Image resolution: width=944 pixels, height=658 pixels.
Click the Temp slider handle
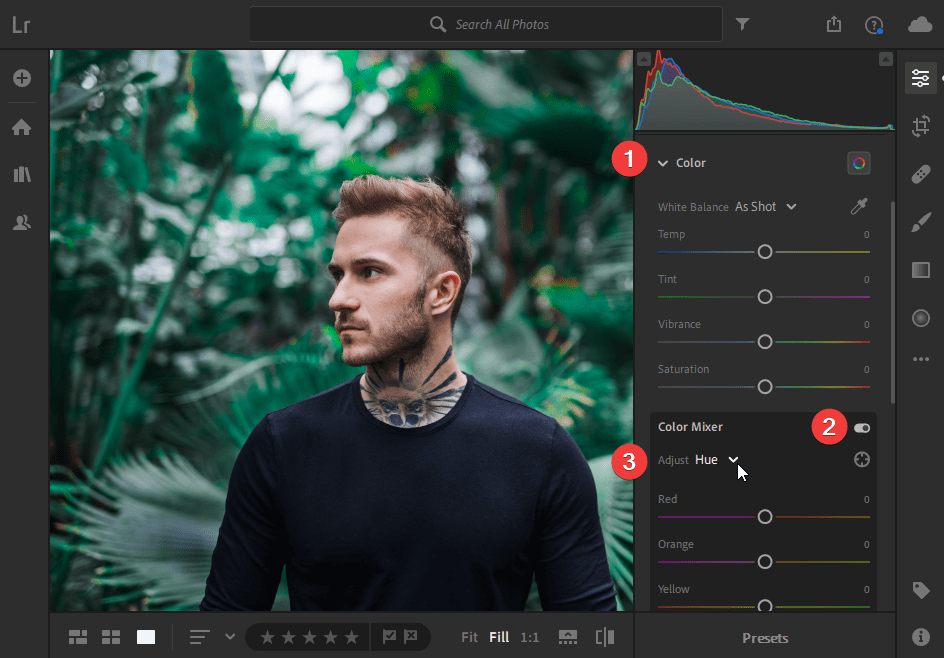point(765,252)
